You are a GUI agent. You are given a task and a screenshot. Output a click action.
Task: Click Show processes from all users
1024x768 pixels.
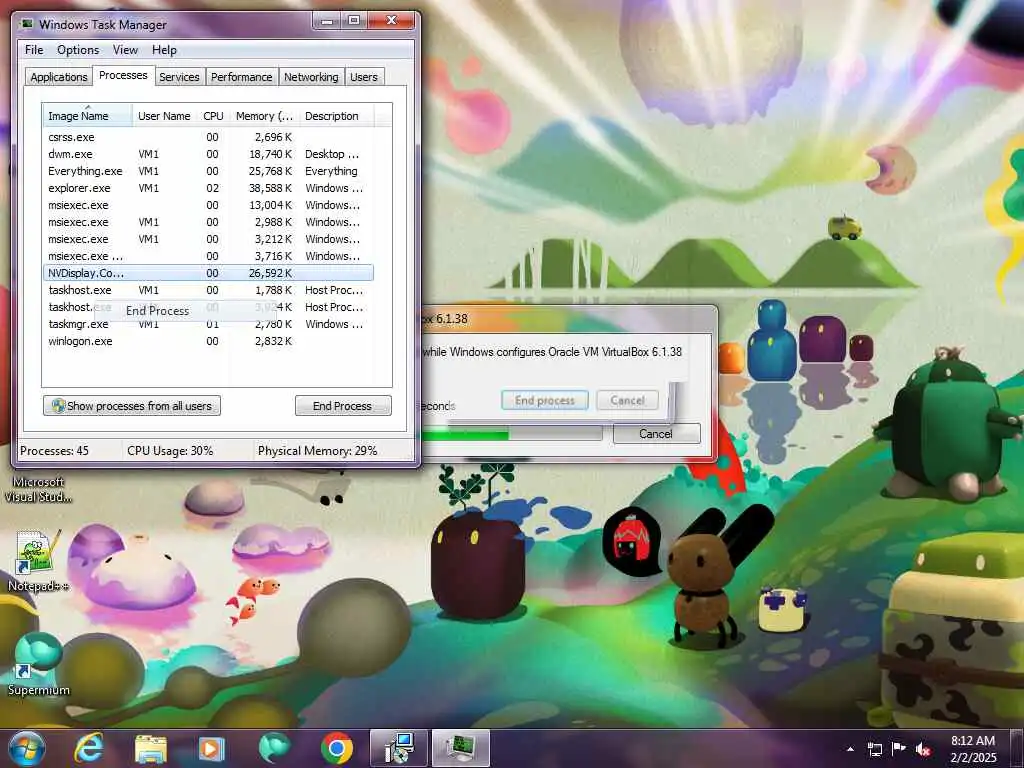(132, 406)
